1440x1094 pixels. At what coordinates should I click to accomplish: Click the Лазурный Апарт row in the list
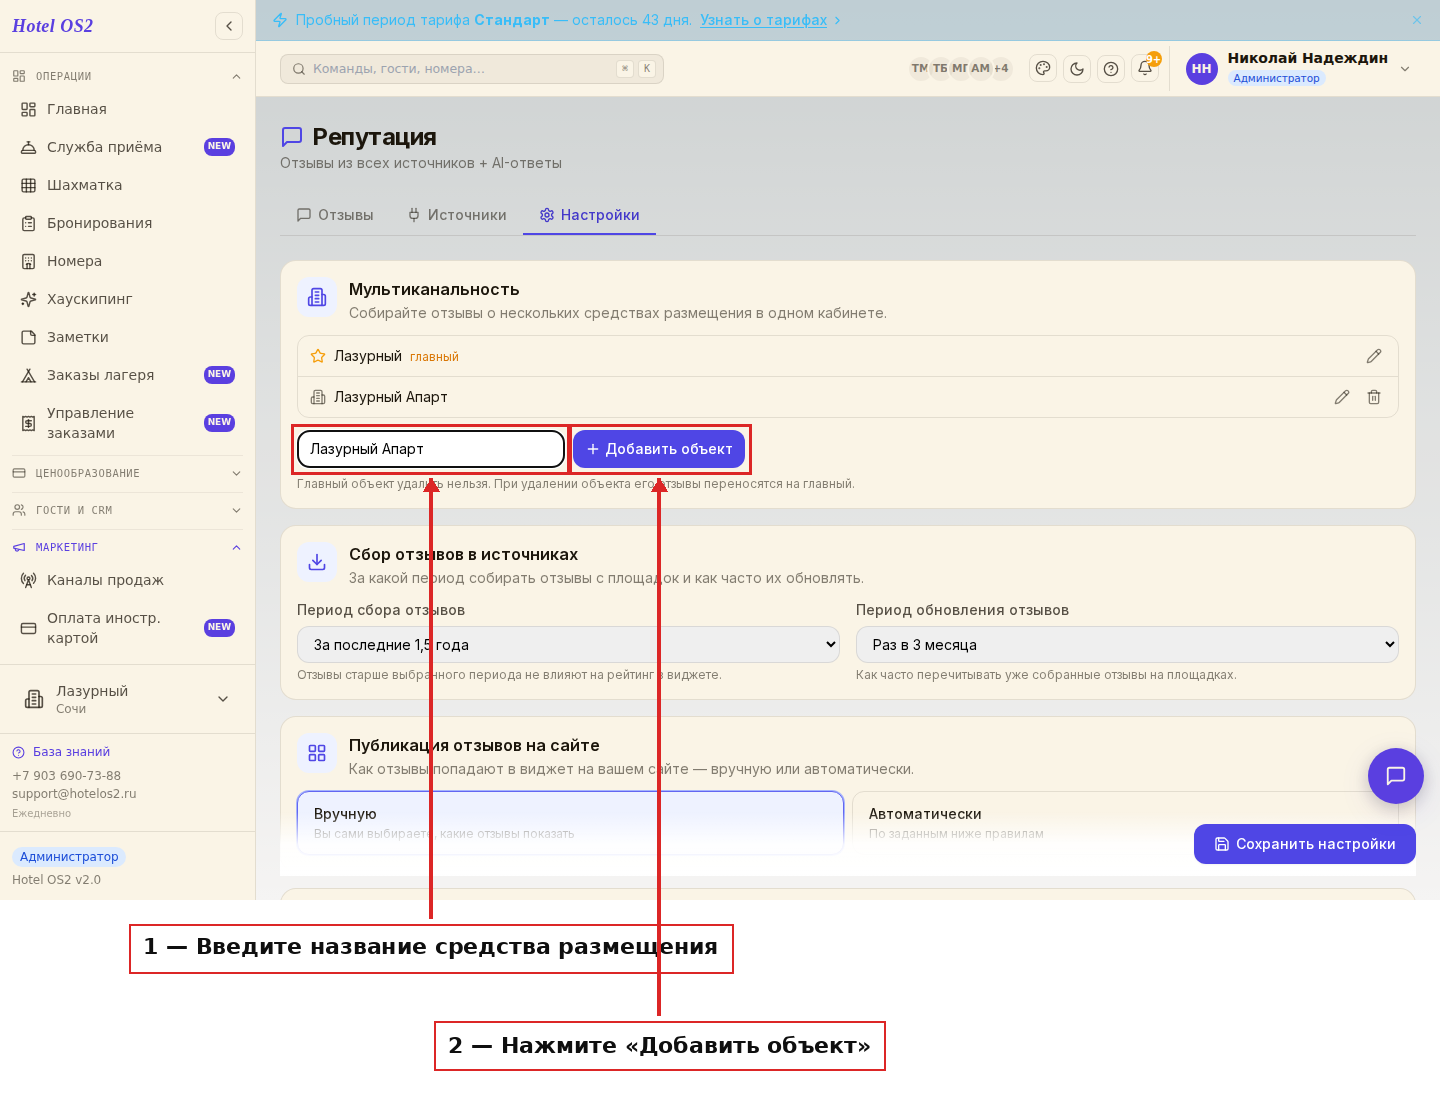[x=848, y=397]
